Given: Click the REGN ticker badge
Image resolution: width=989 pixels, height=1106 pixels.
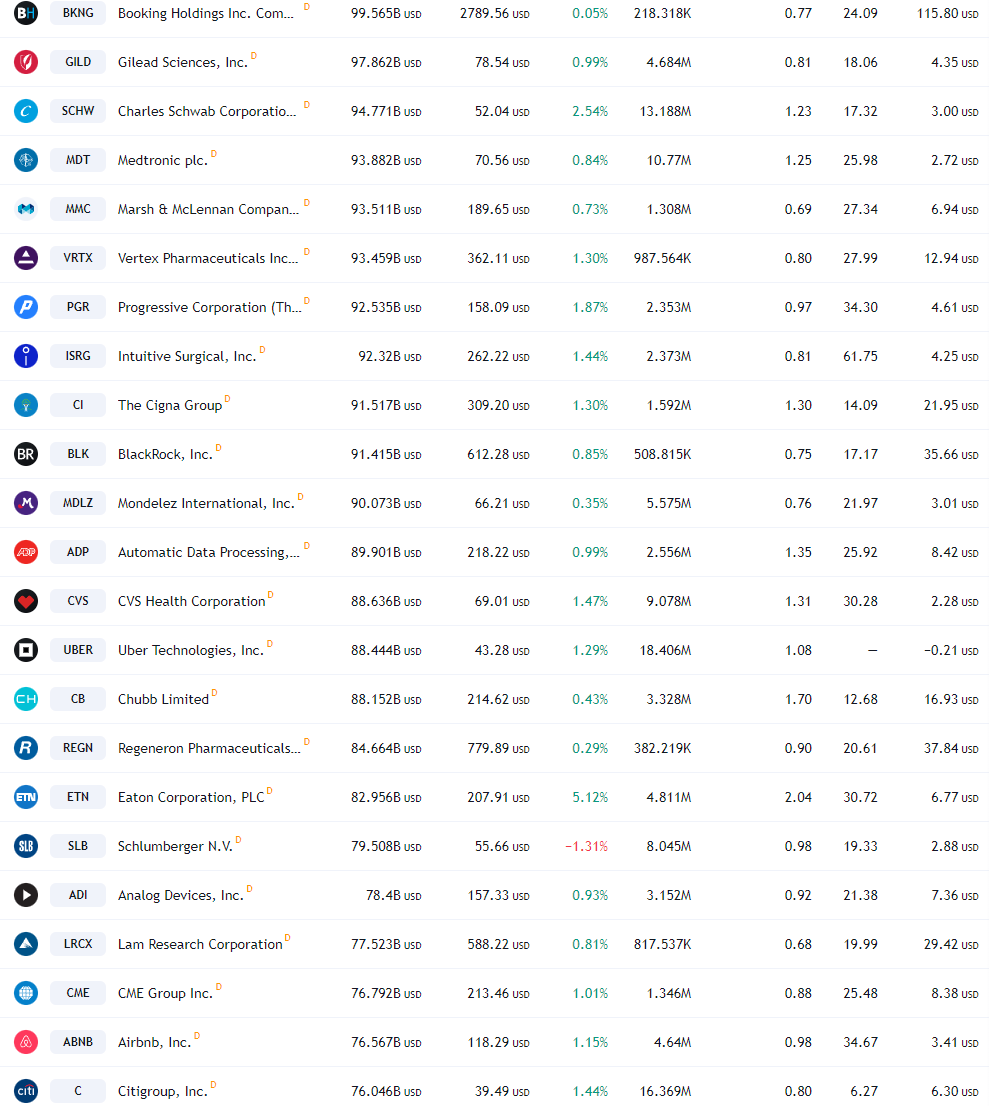Looking at the screenshot, I should click(x=78, y=748).
